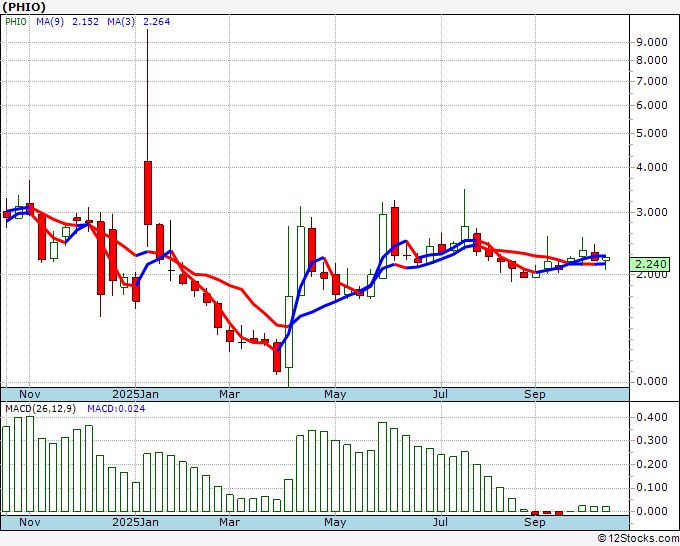The height and width of the screenshot is (546, 680).
Task: Click the tall red January spike candle
Action: click(148, 191)
